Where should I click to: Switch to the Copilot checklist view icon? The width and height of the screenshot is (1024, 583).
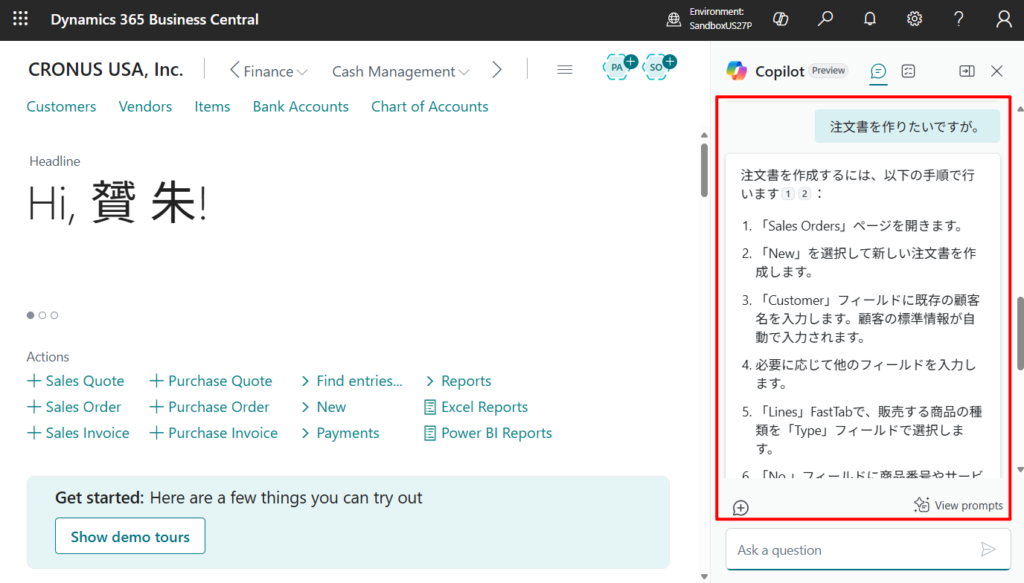(x=908, y=71)
